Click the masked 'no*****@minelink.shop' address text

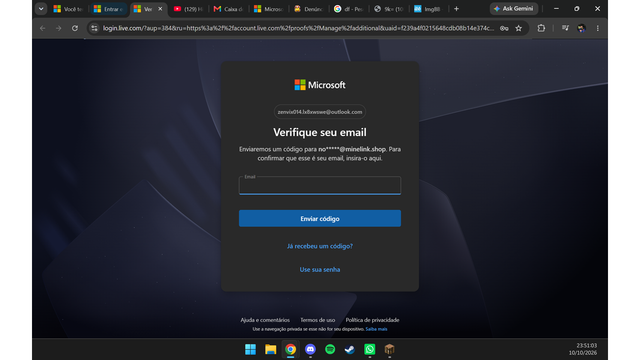(x=352, y=149)
